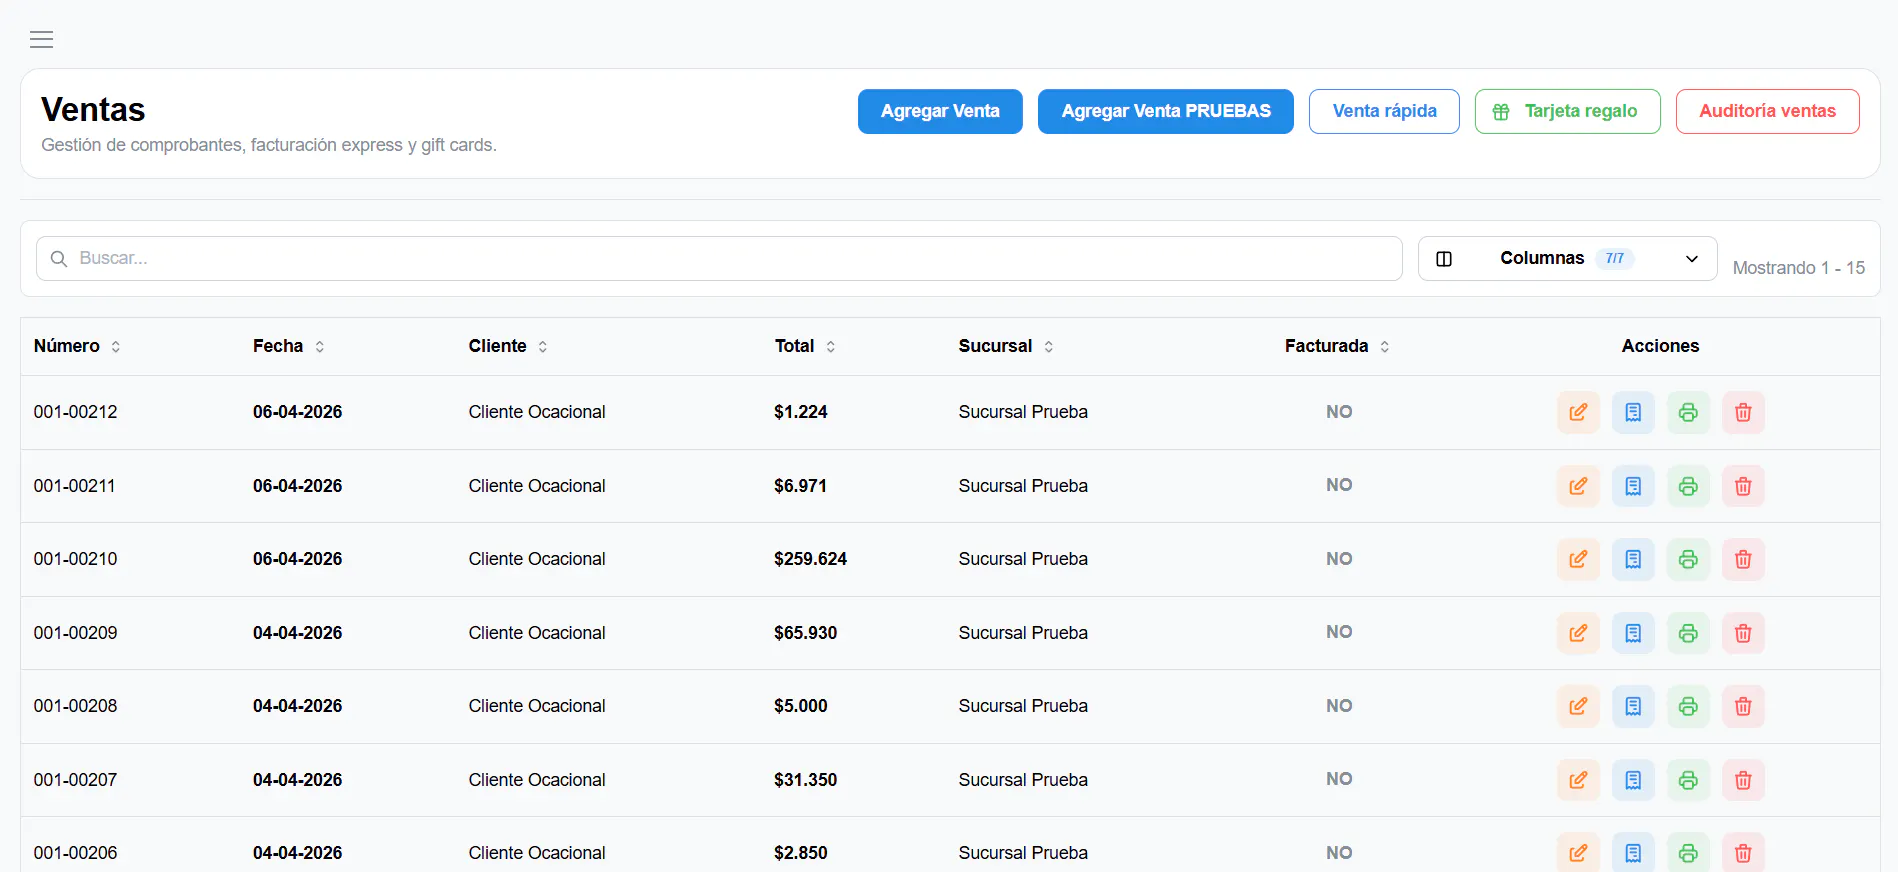View receipt for sale 001-00212

point(1633,412)
